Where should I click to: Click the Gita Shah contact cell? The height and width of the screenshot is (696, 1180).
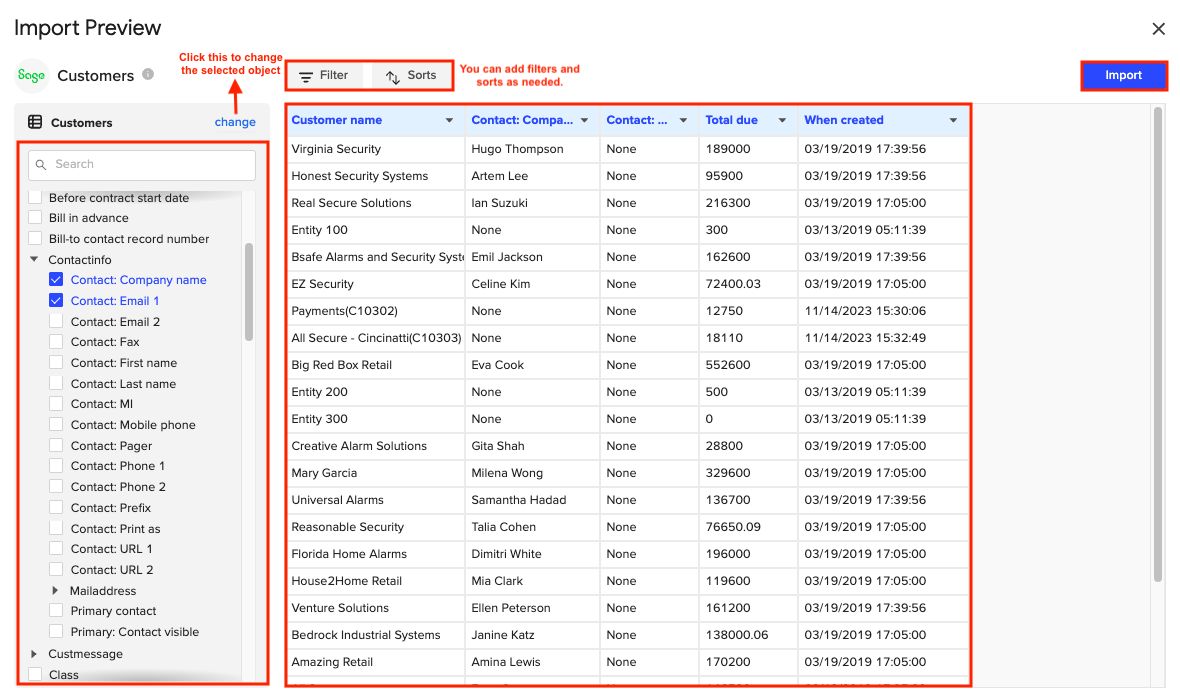(x=532, y=446)
